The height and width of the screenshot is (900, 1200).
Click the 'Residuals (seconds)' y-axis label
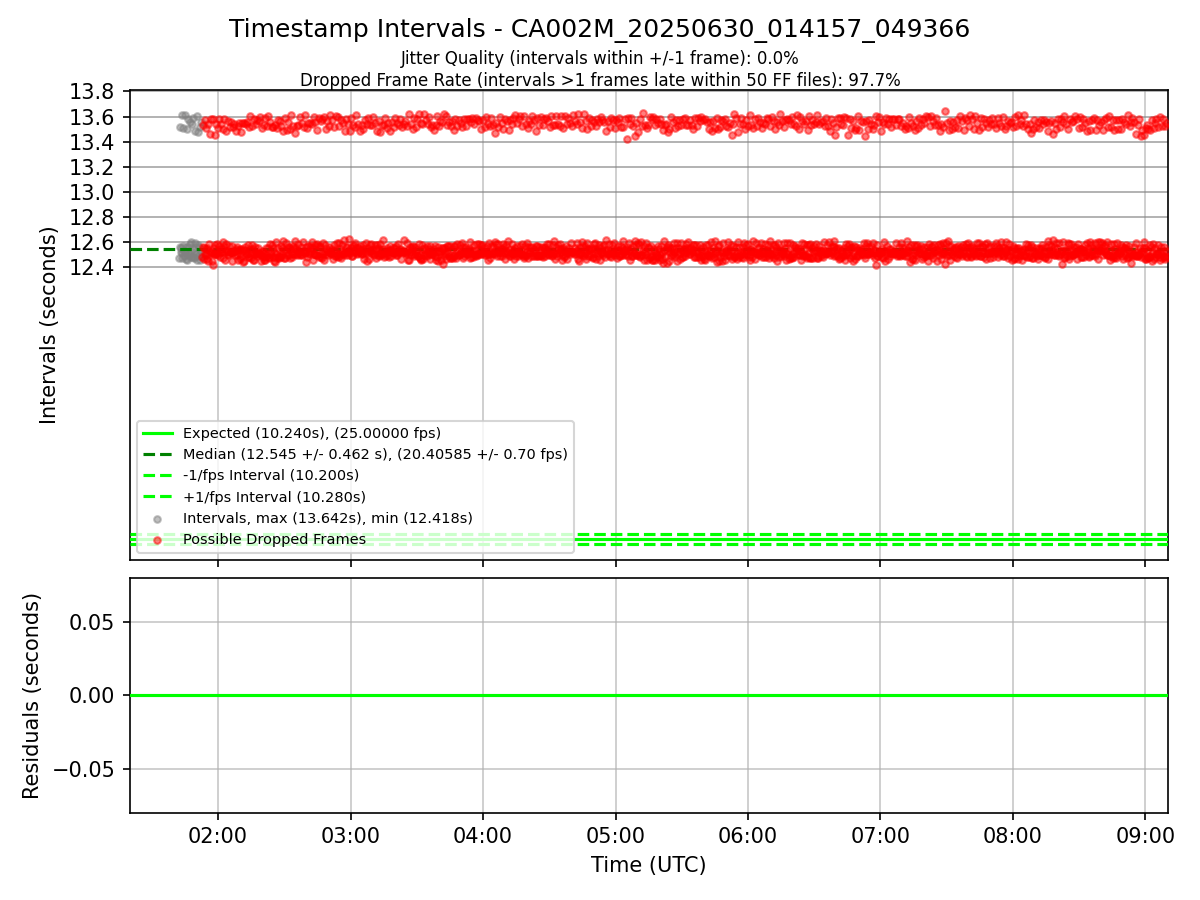pyautogui.click(x=32, y=696)
